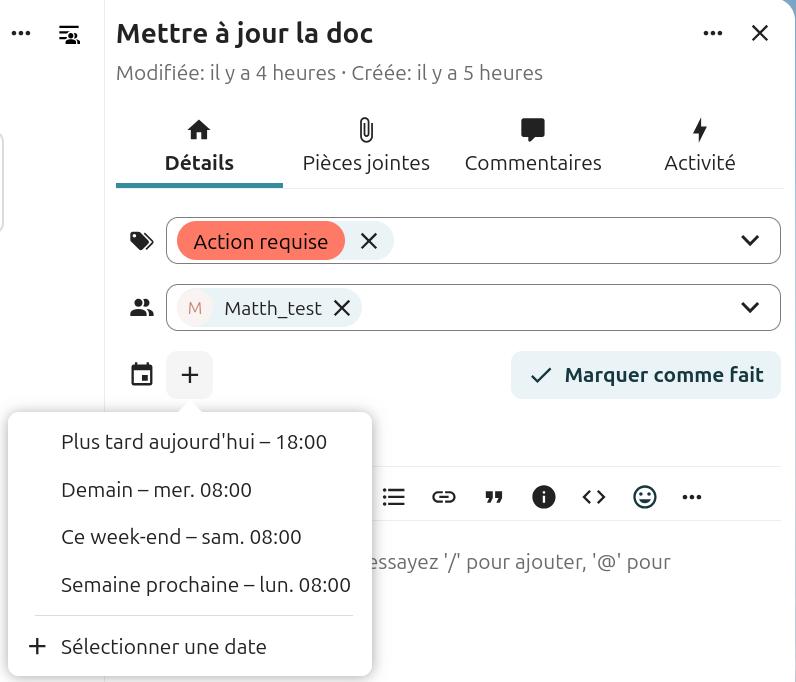Open more editor options three-dot menu

pos(692,497)
